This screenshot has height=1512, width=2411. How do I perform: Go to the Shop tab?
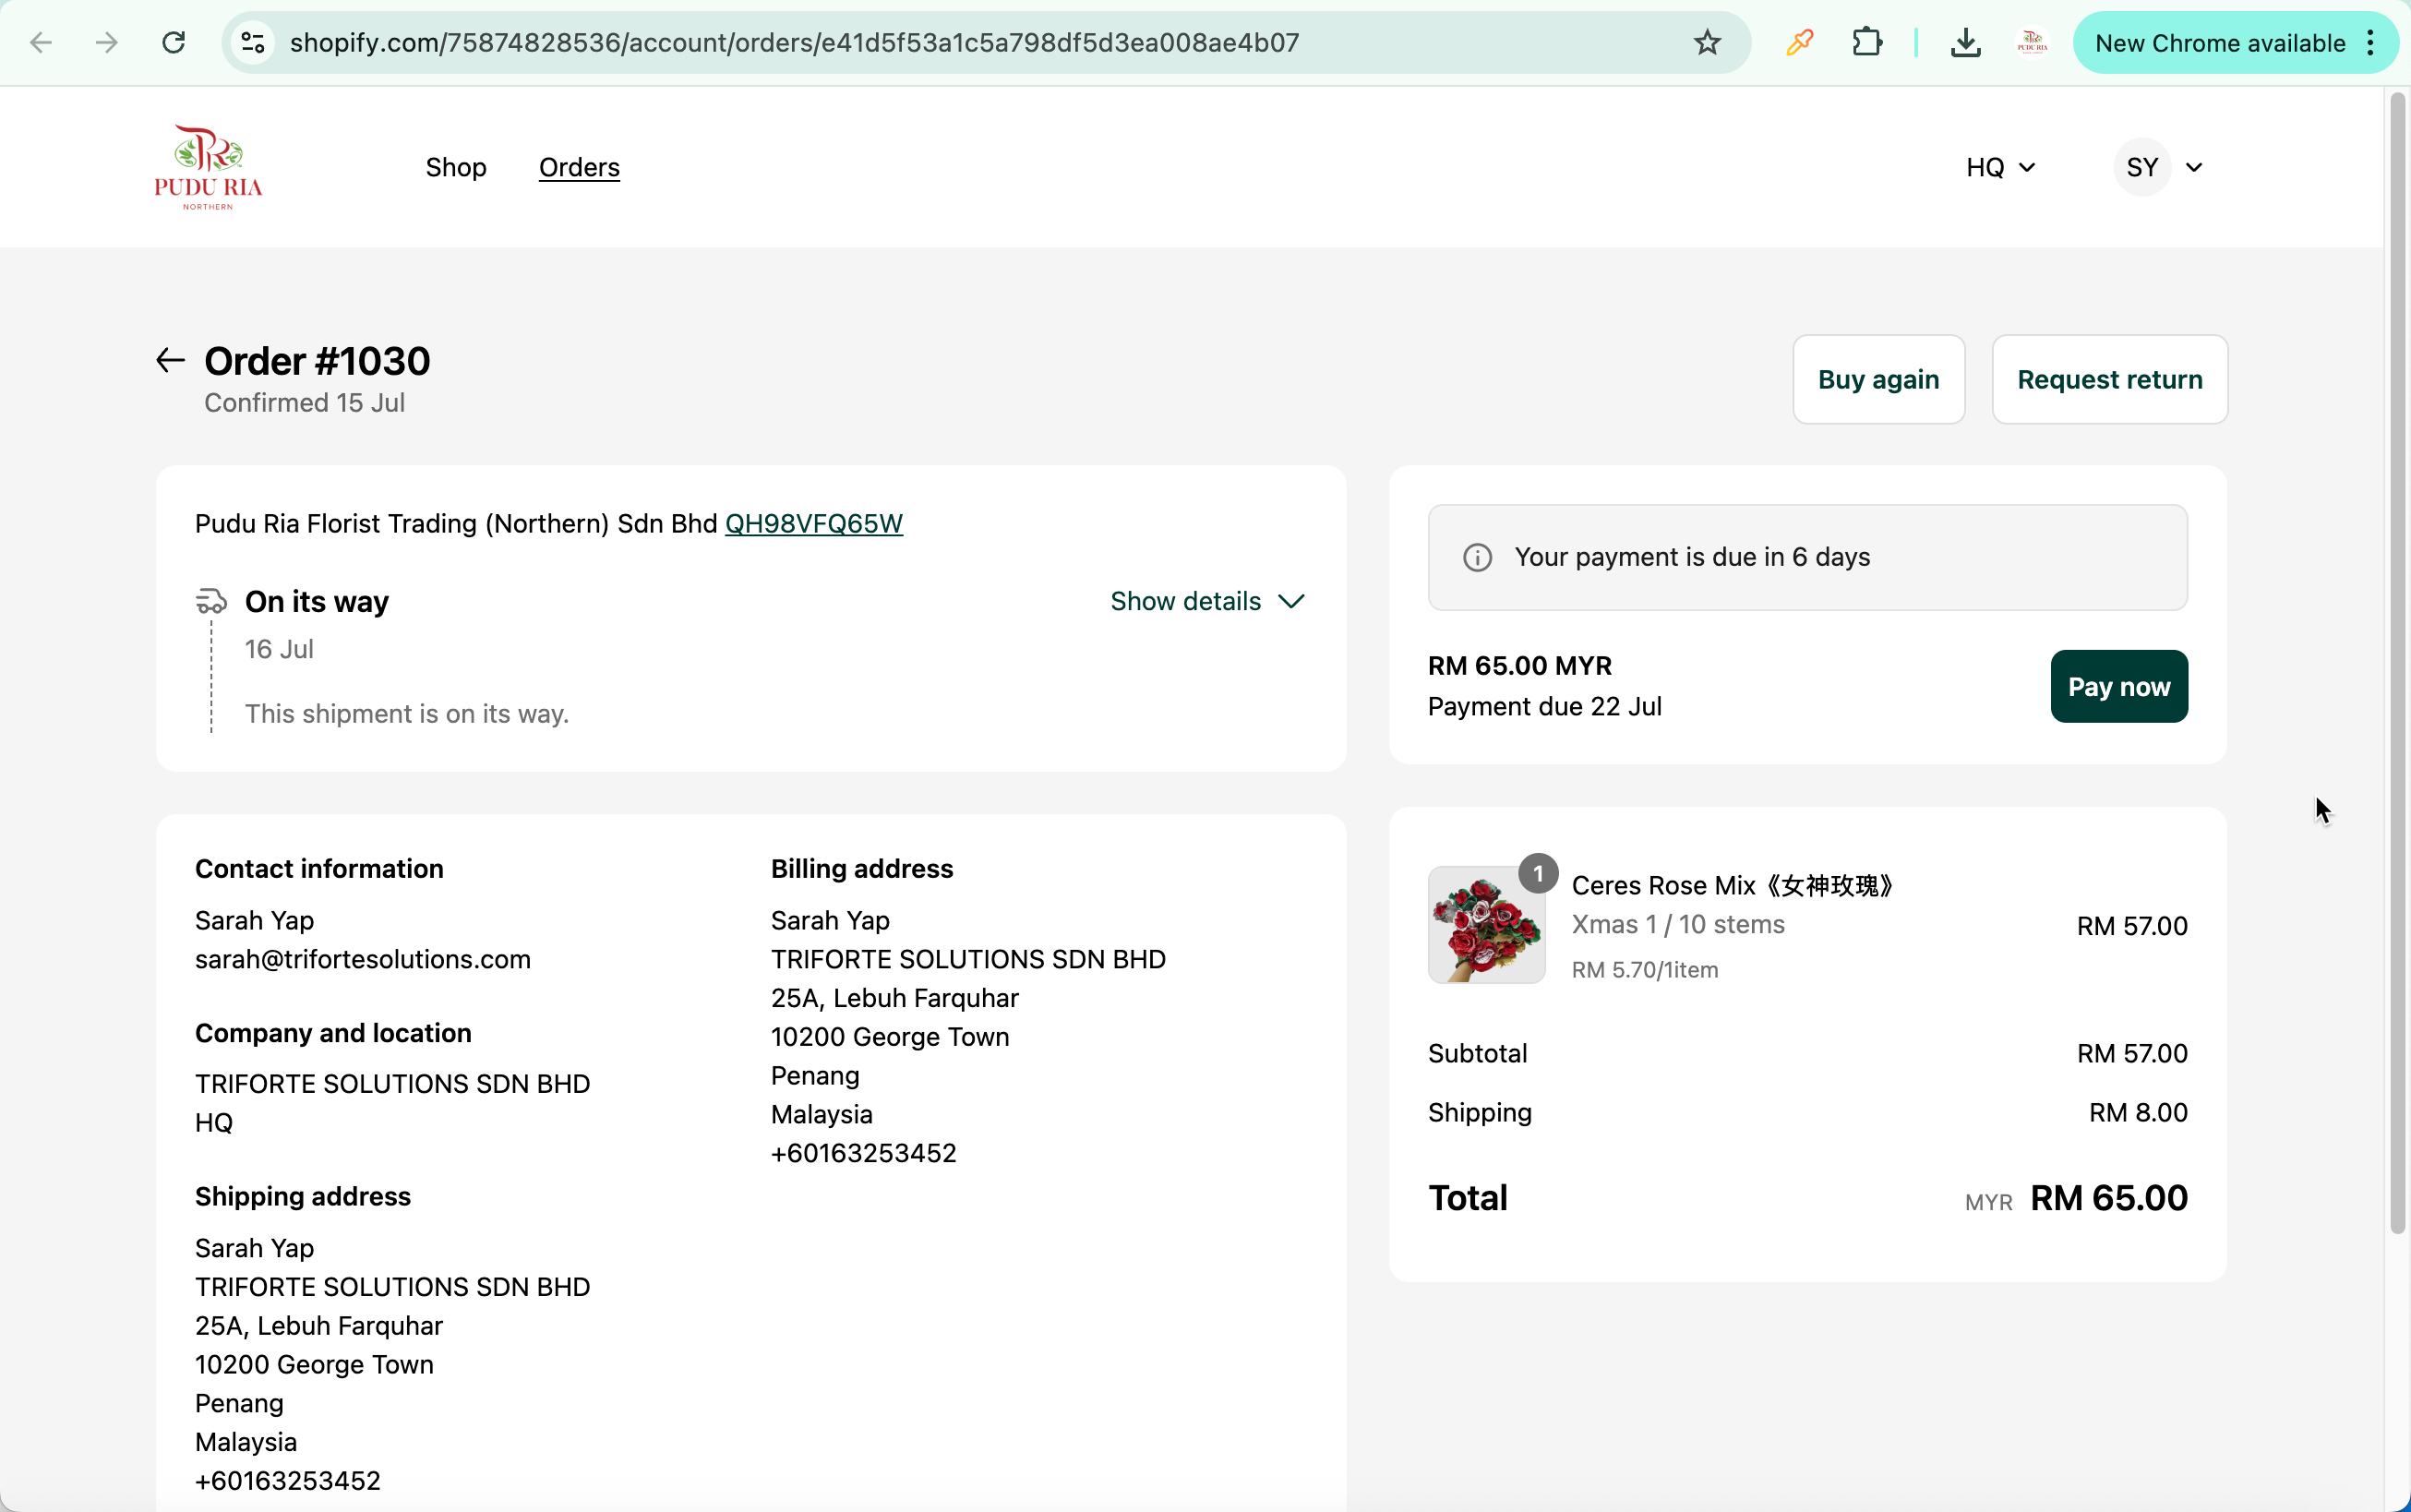pyautogui.click(x=456, y=167)
